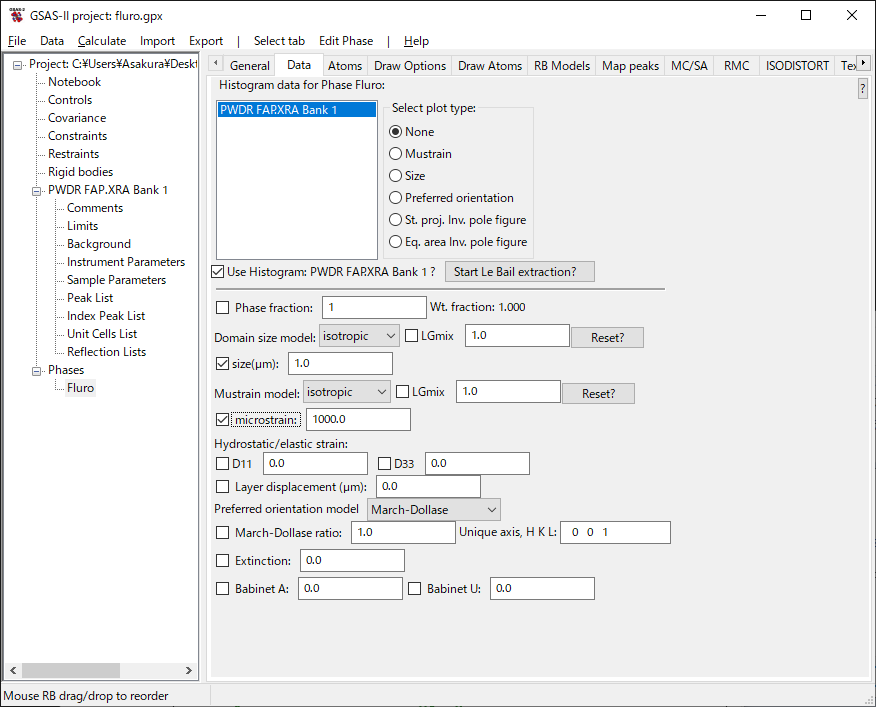The image size is (876, 707).
Task: Open the Domain size model dropdown
Action: 359,336
